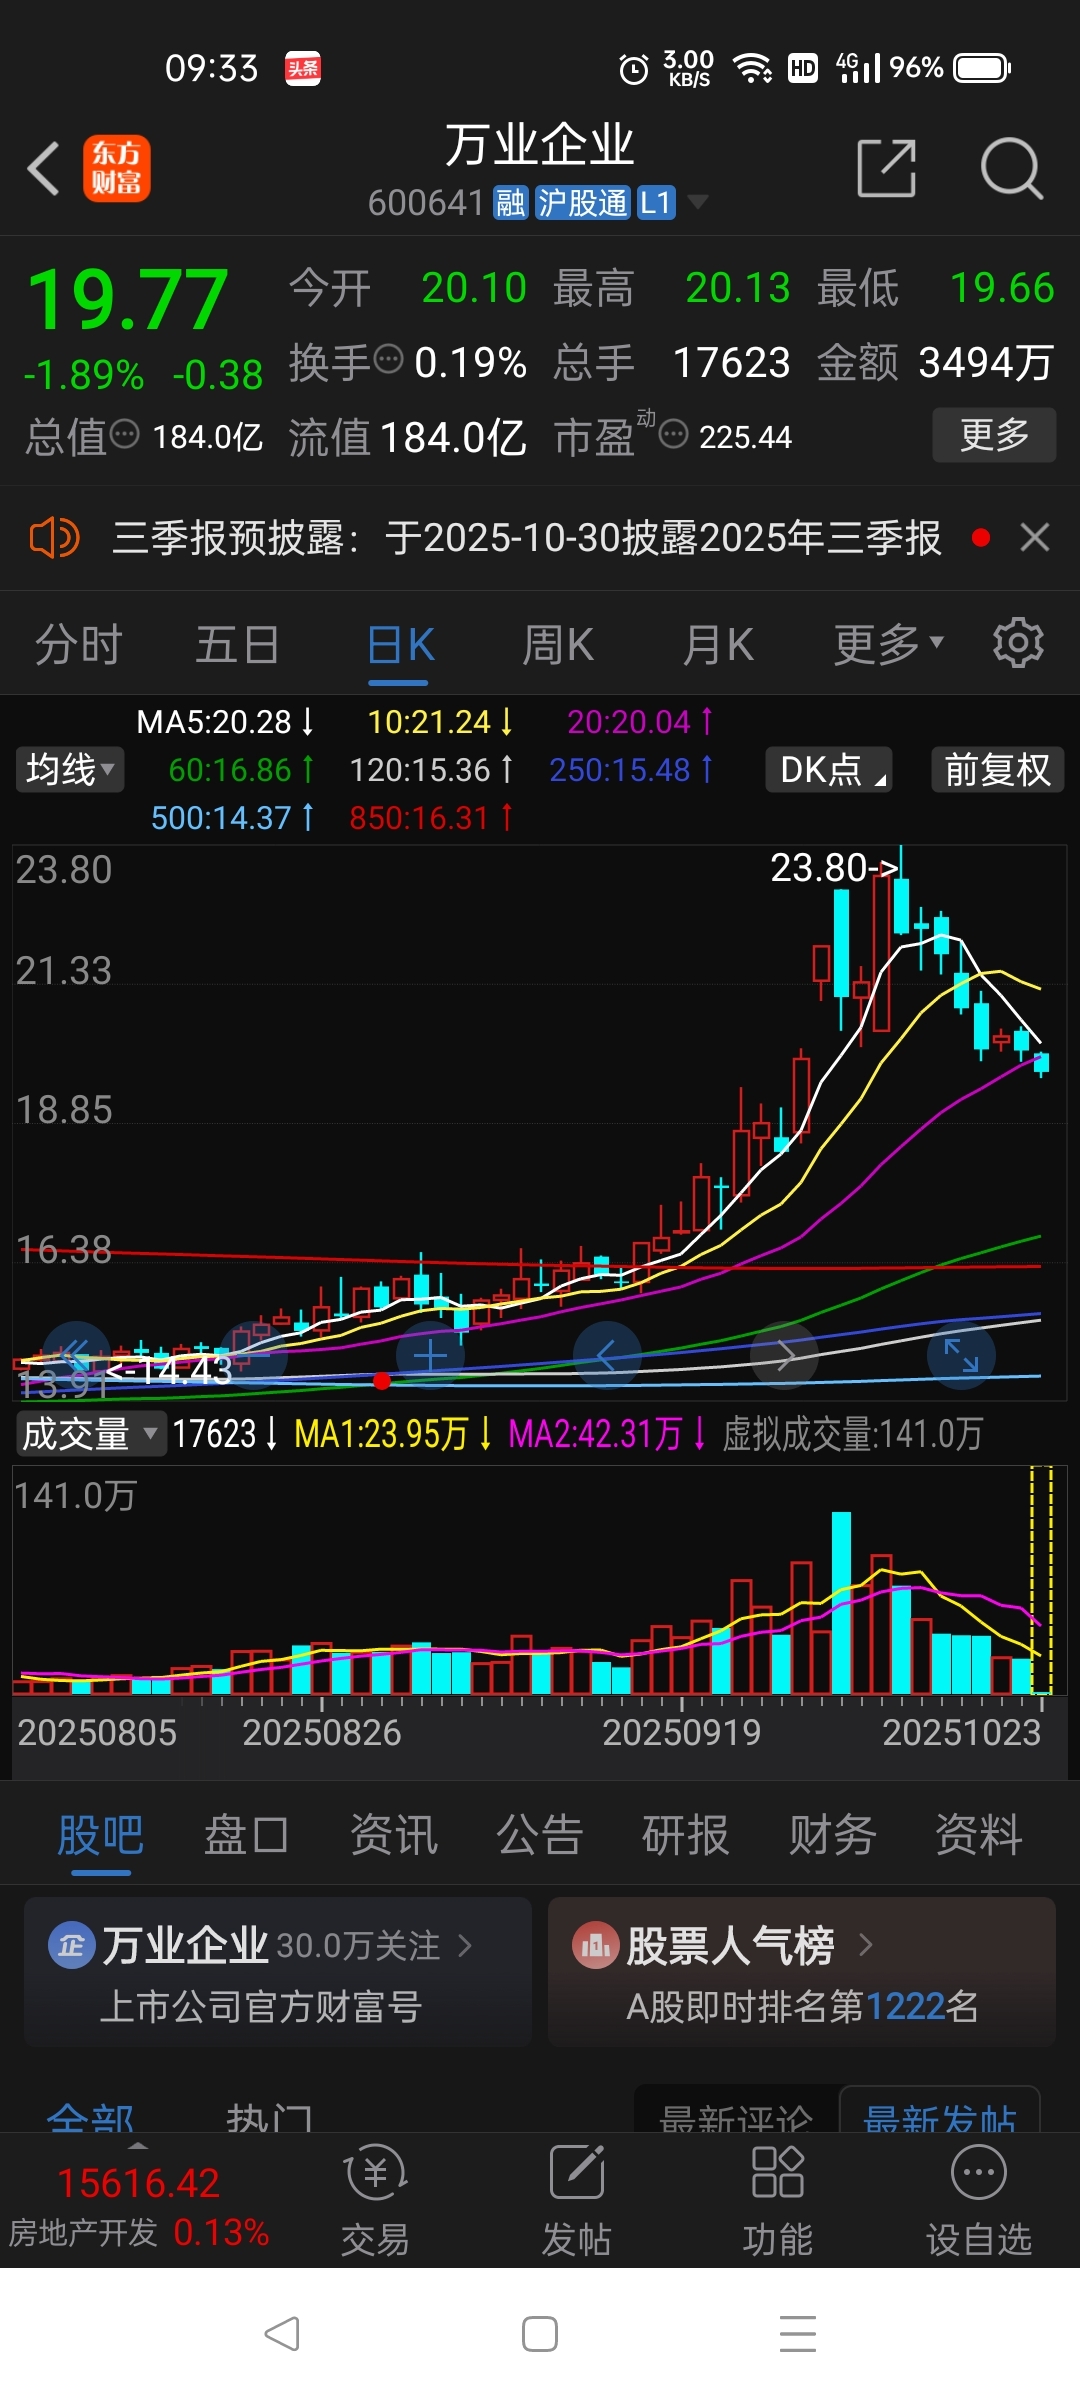Tap the 融 margin trading badge

[x=510, y=202]
